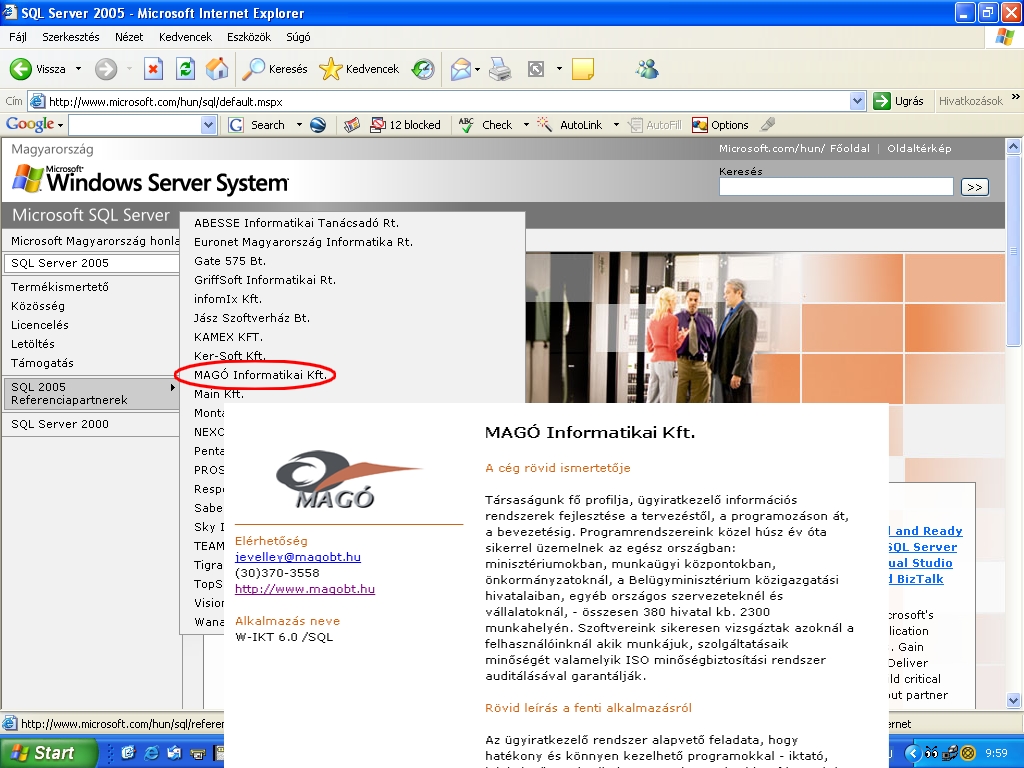Click the >> search submit button

click(975, 187)
